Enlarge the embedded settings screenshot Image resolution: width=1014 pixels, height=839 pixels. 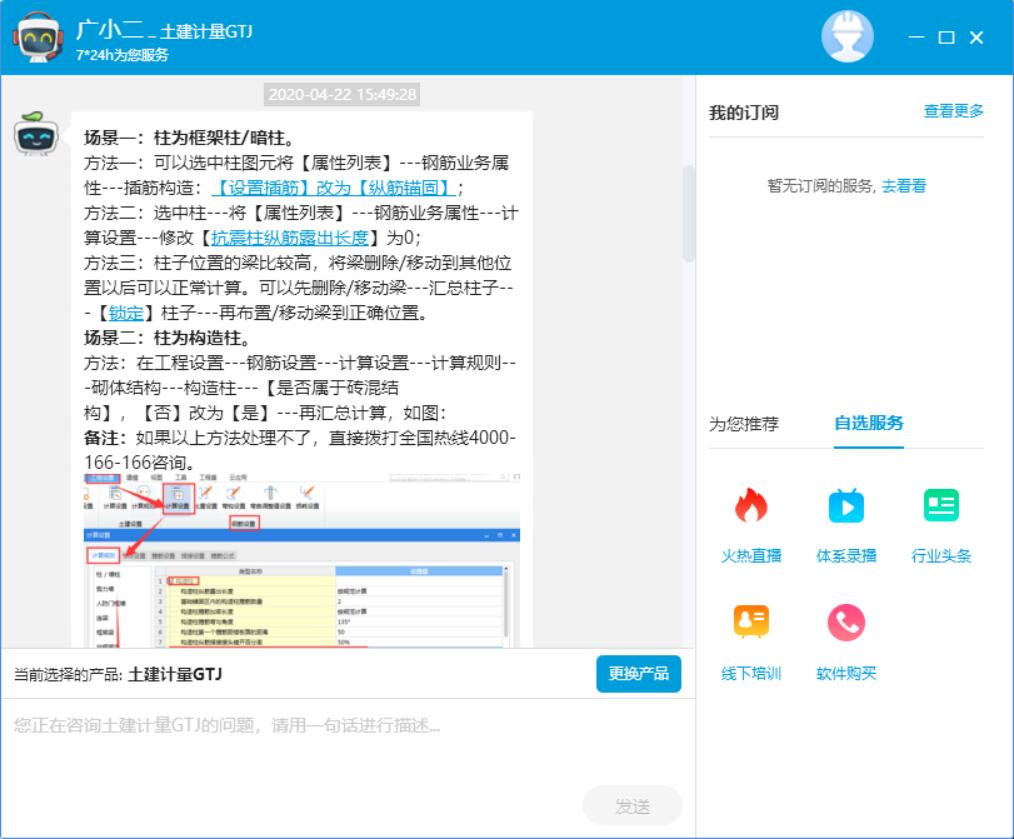tap(302, 560)
